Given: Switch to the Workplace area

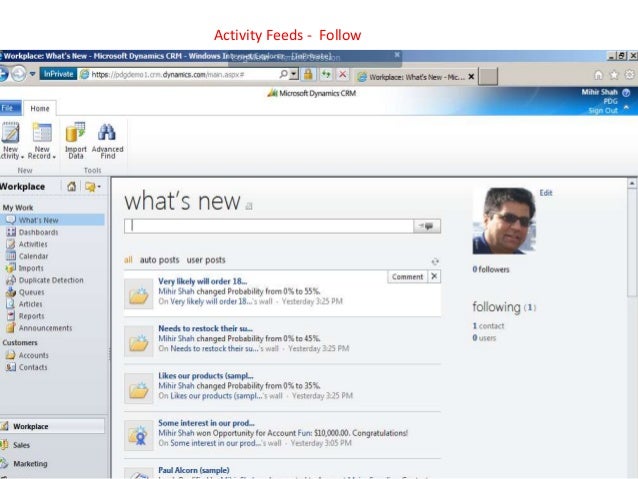Looking at the screenshot, I should click(x=52, y=426).
